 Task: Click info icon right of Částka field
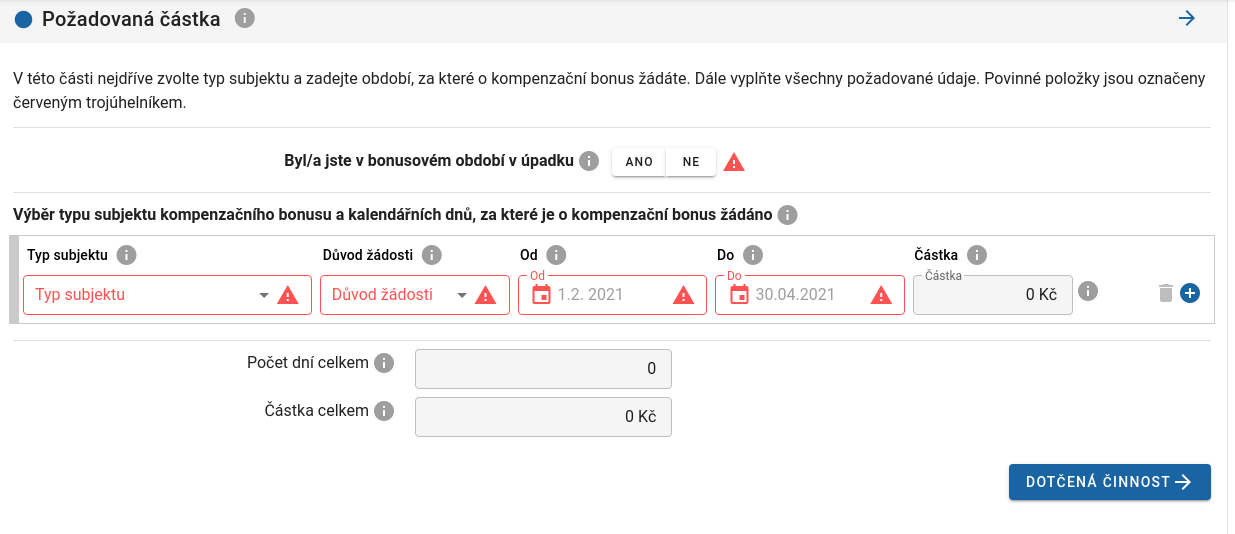coord(1089,291)
